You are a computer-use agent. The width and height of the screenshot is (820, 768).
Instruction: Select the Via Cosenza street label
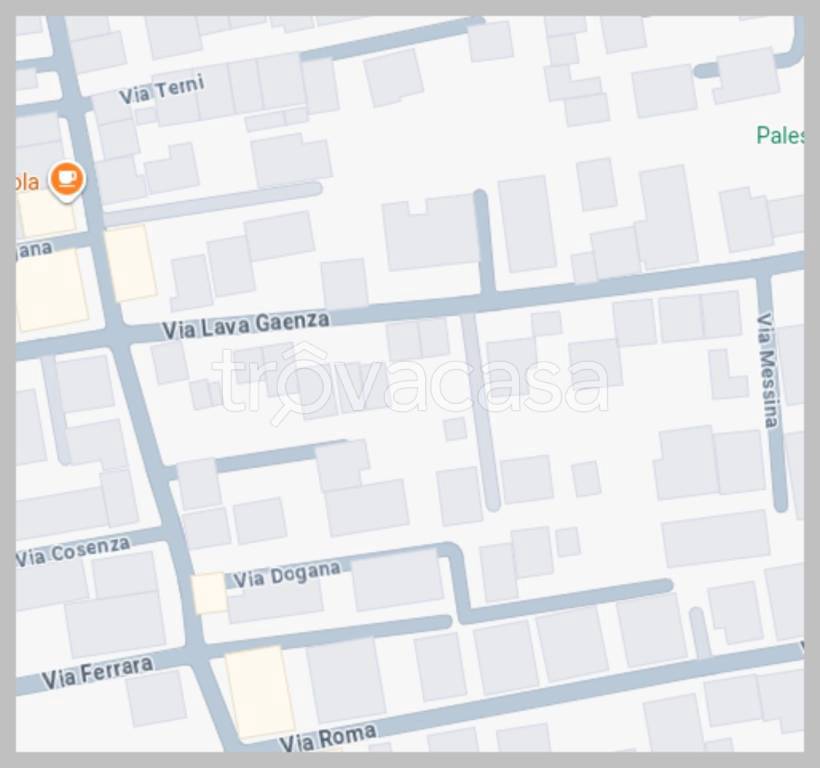point(73,552)
